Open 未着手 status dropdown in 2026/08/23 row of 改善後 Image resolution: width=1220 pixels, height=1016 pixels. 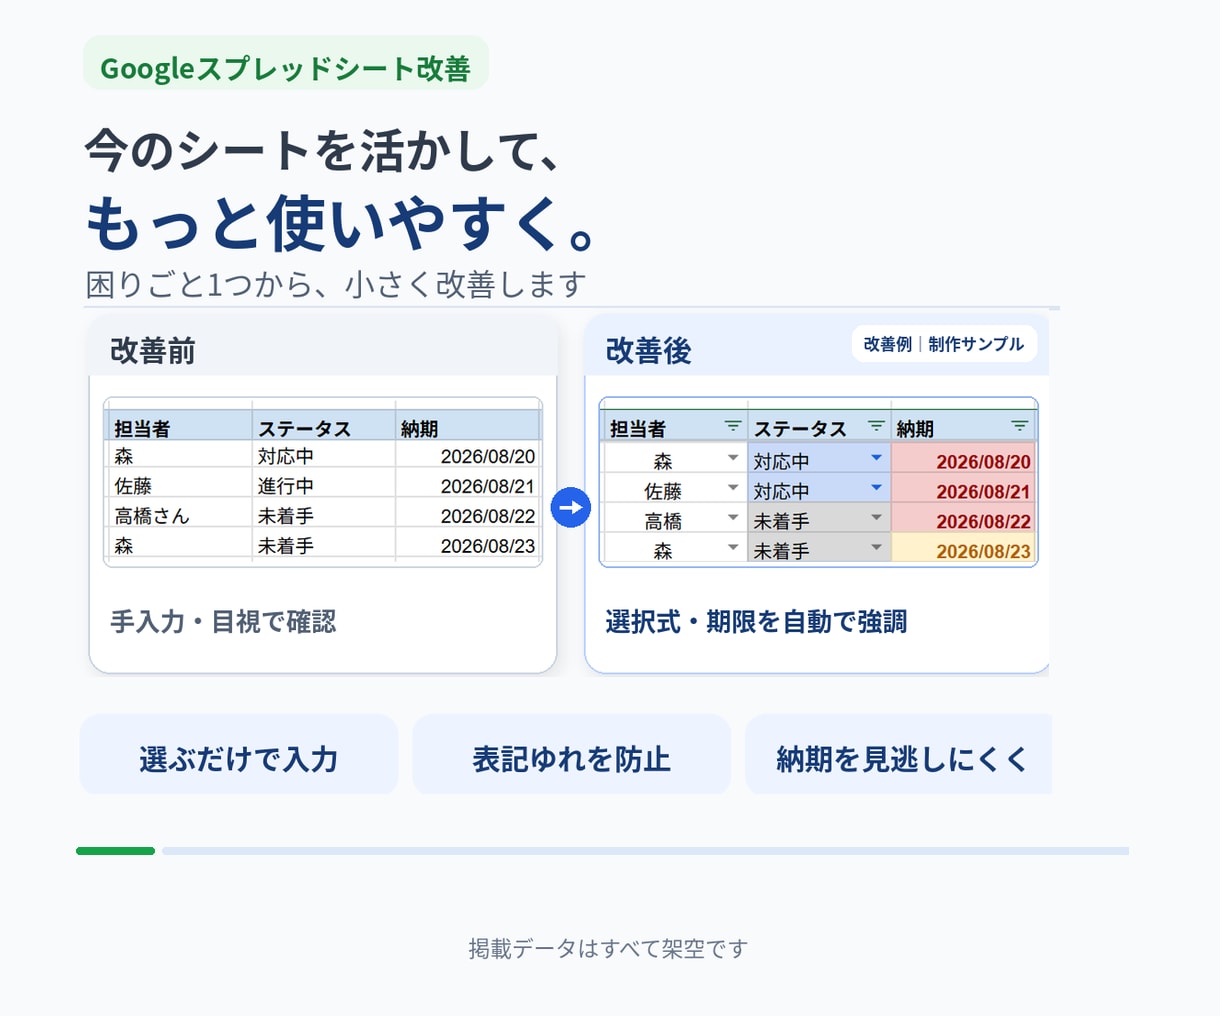point(876,548)
